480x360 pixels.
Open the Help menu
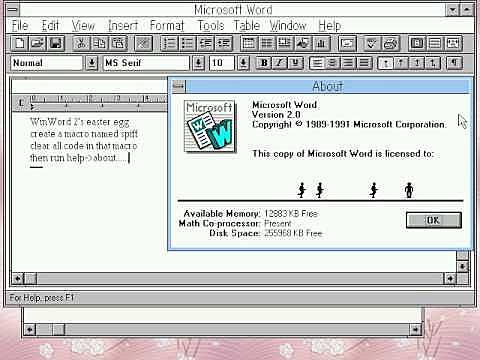329,26
